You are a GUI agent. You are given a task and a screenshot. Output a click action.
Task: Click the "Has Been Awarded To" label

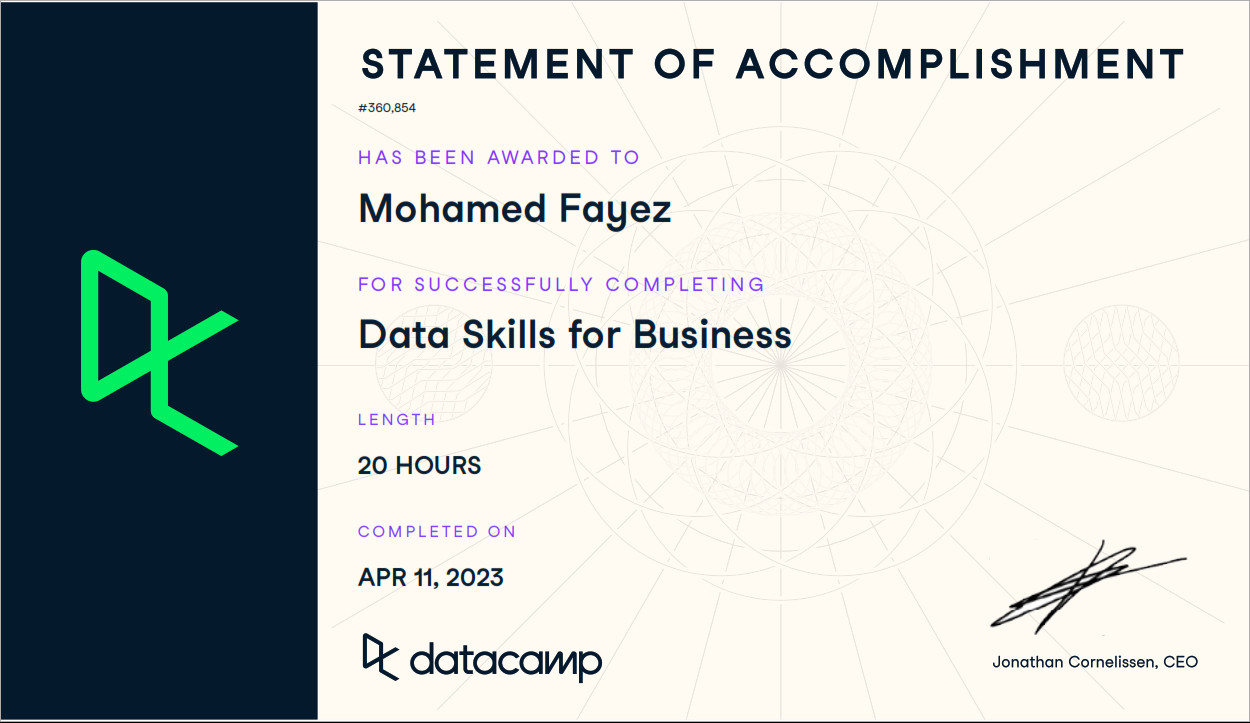tap(499, 157)
